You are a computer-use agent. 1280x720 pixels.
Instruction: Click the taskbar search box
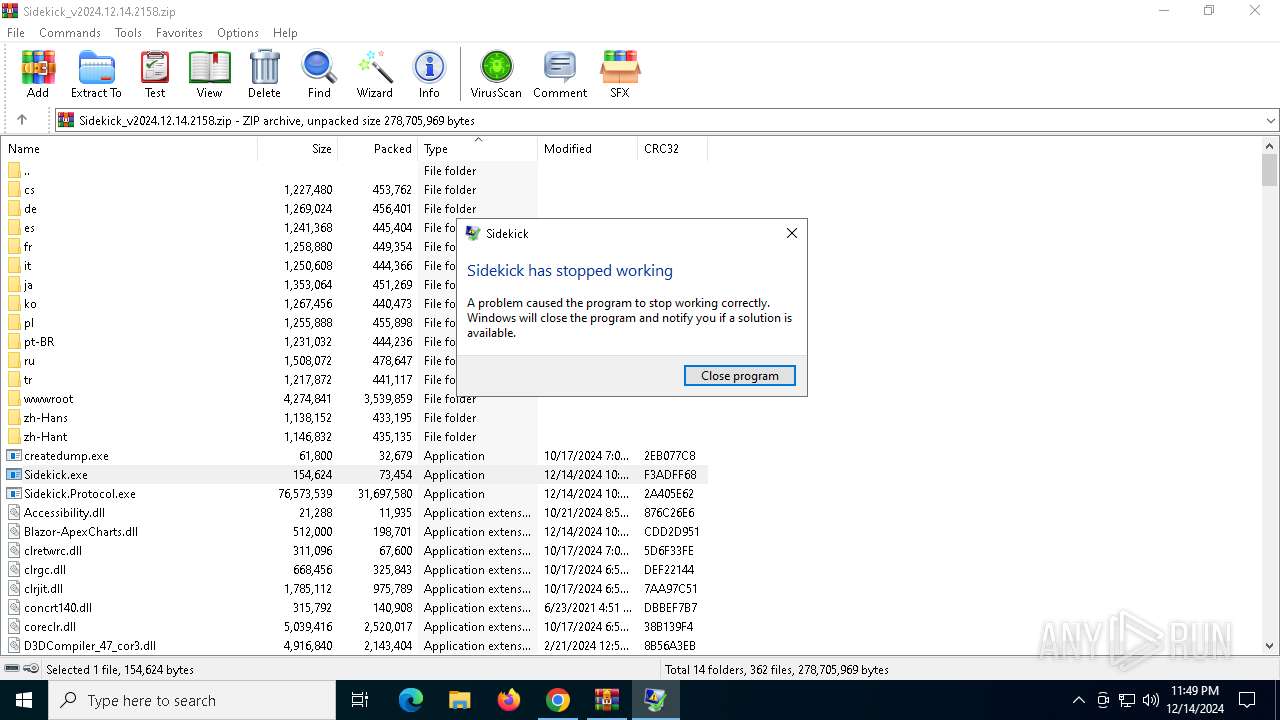point(192,700)
